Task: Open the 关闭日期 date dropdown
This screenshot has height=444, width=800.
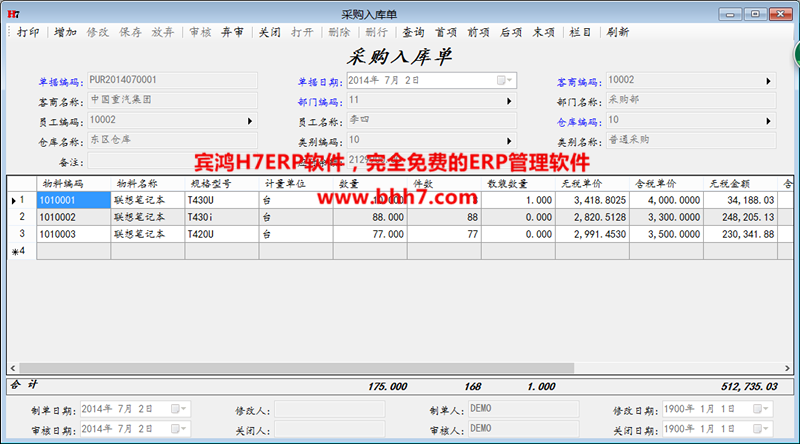Action: [x=761, y=429]
